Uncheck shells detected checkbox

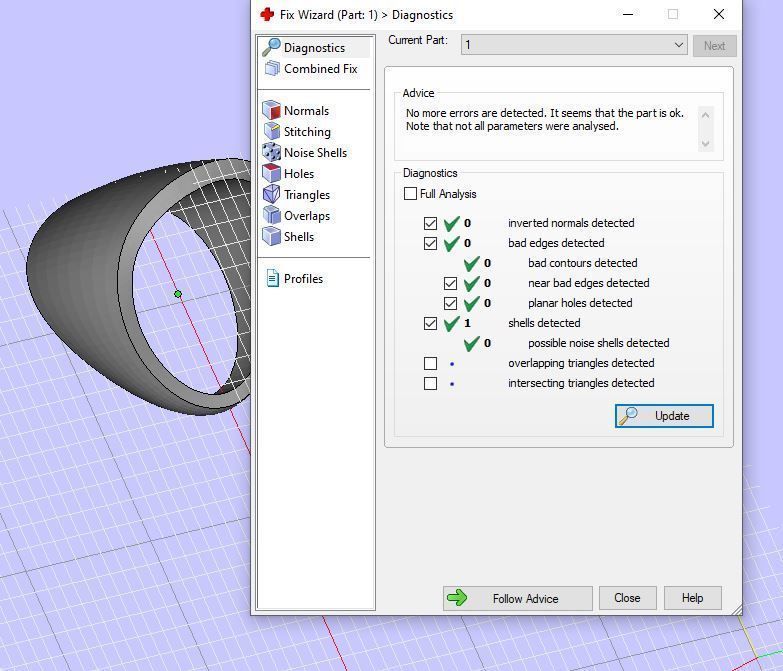(x=430, y=323)
